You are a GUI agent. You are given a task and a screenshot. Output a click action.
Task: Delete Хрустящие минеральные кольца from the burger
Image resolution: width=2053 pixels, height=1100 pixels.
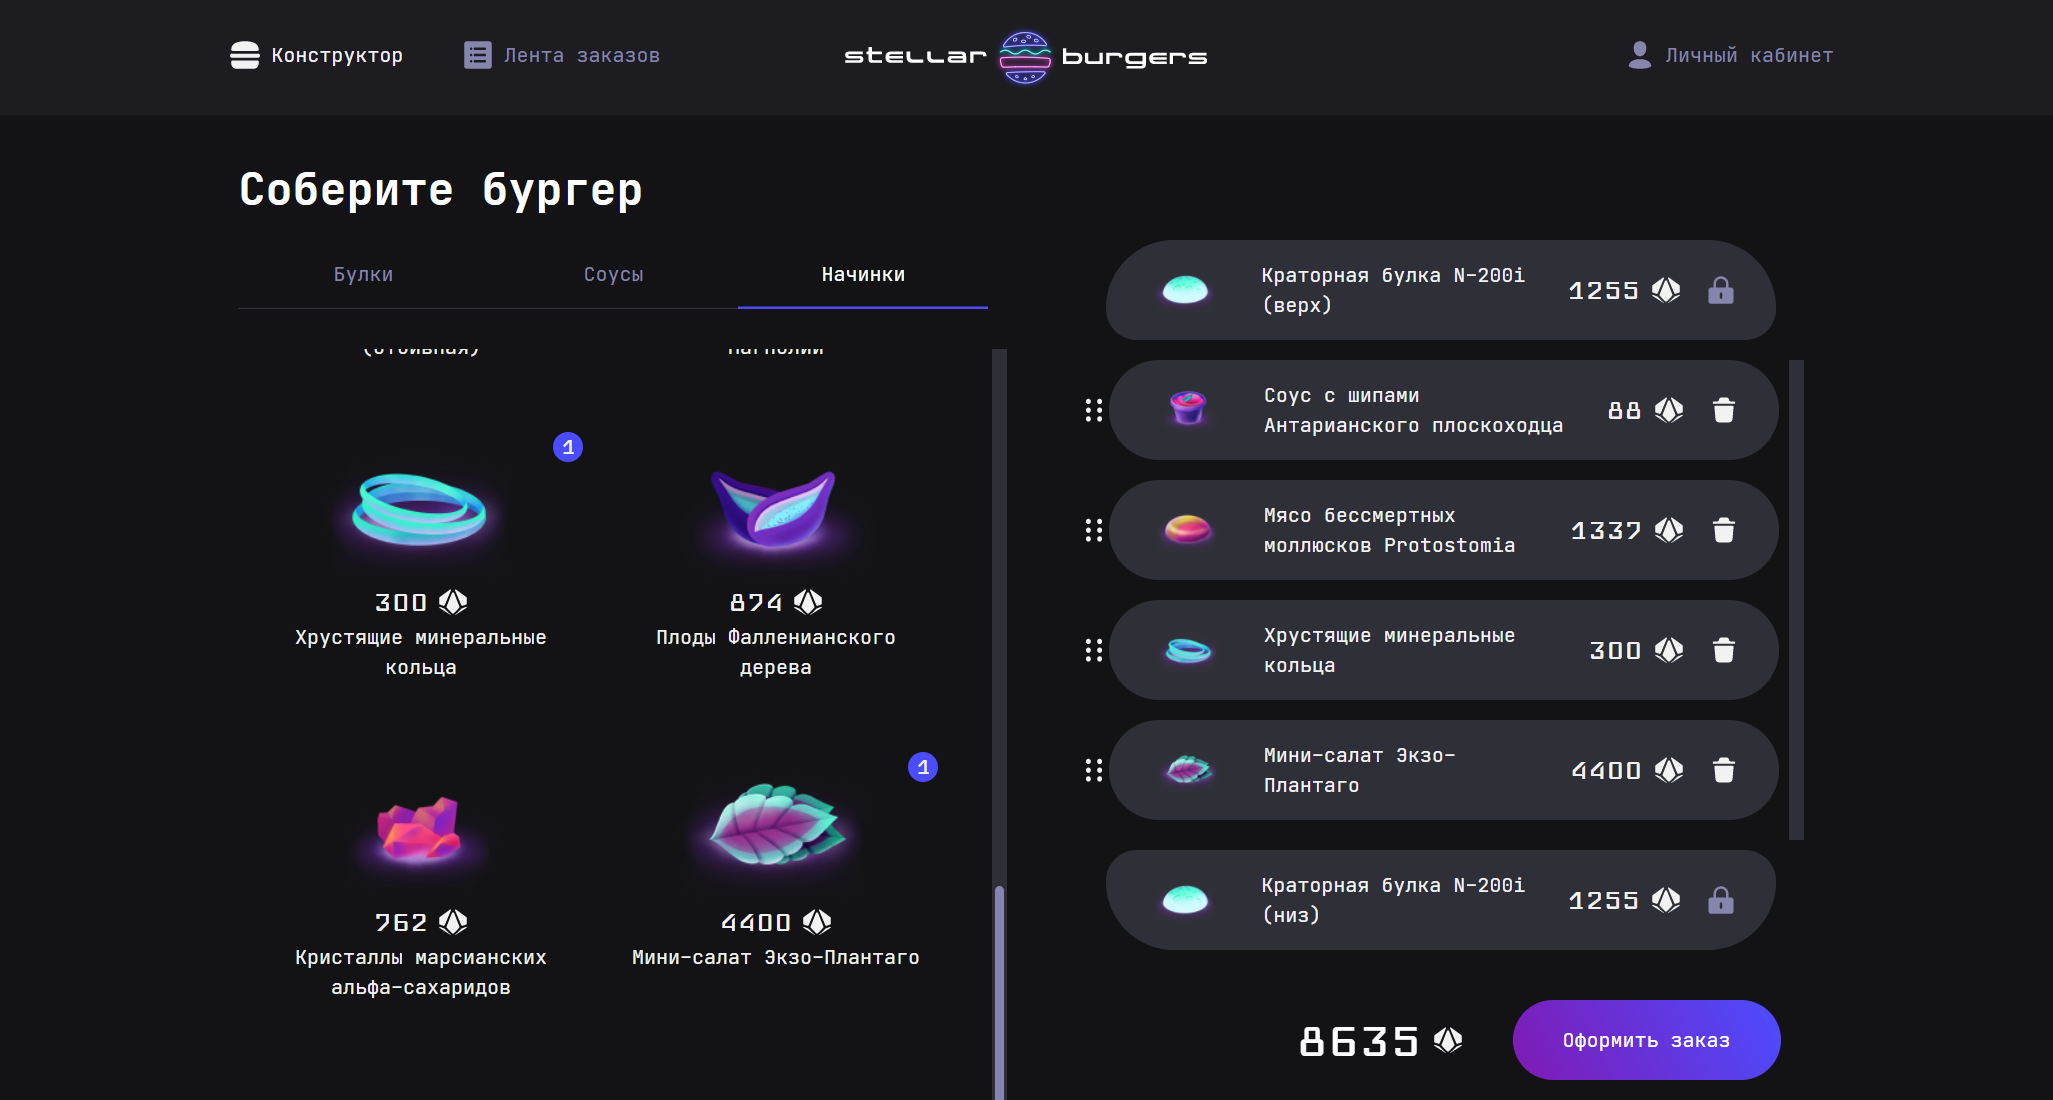pos(1723,650)
